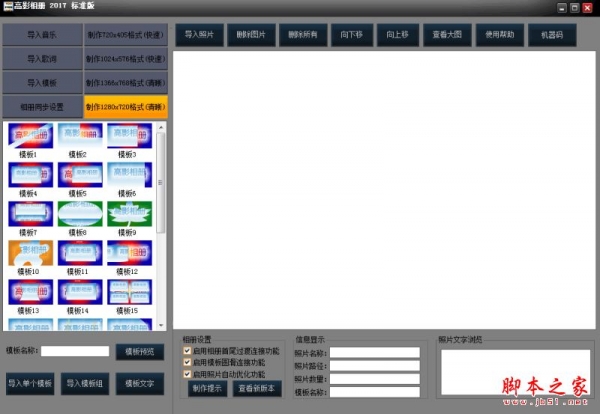
Task: Choose the 制作720x405格式 (fast) option
Action: tap(126, 35)
